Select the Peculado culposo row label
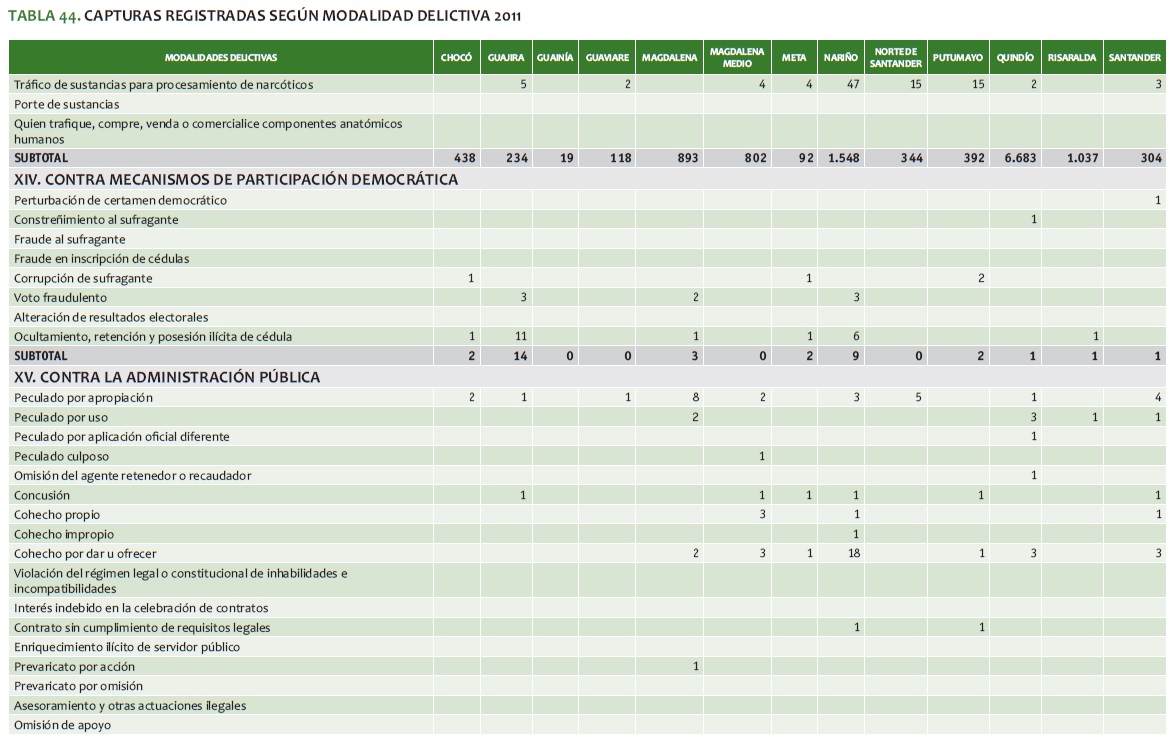 point(63,456)
